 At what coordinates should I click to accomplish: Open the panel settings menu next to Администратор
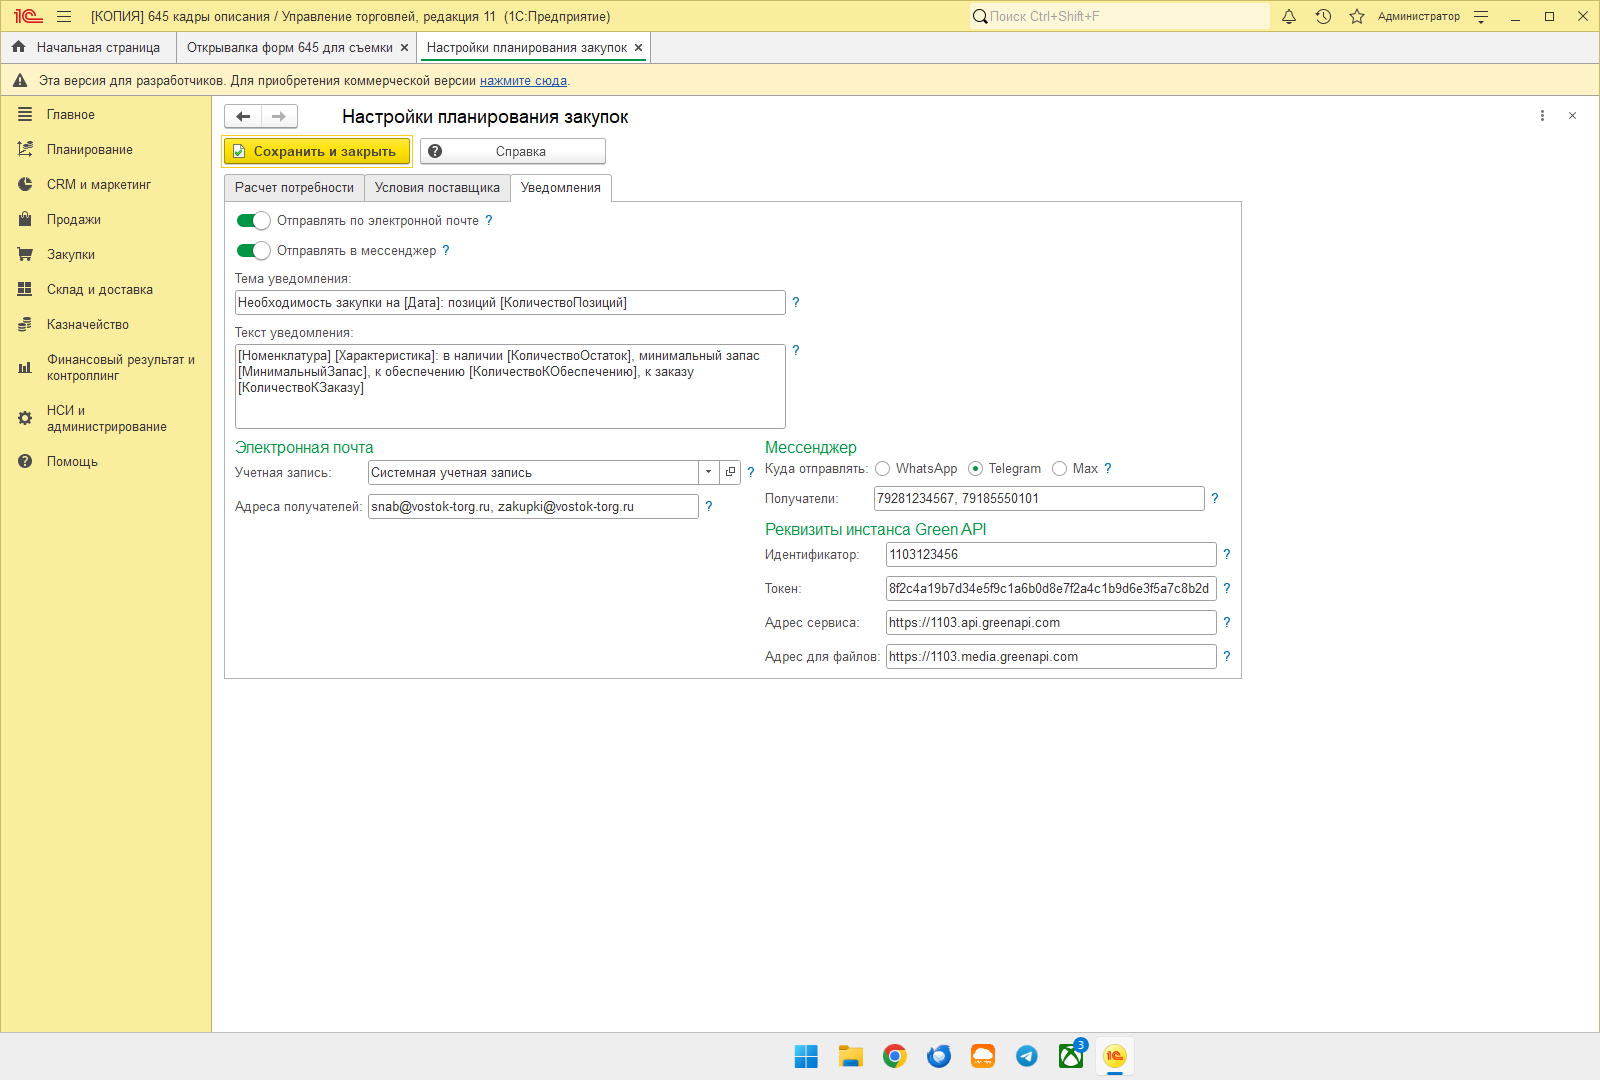(x=1481, y=16)
